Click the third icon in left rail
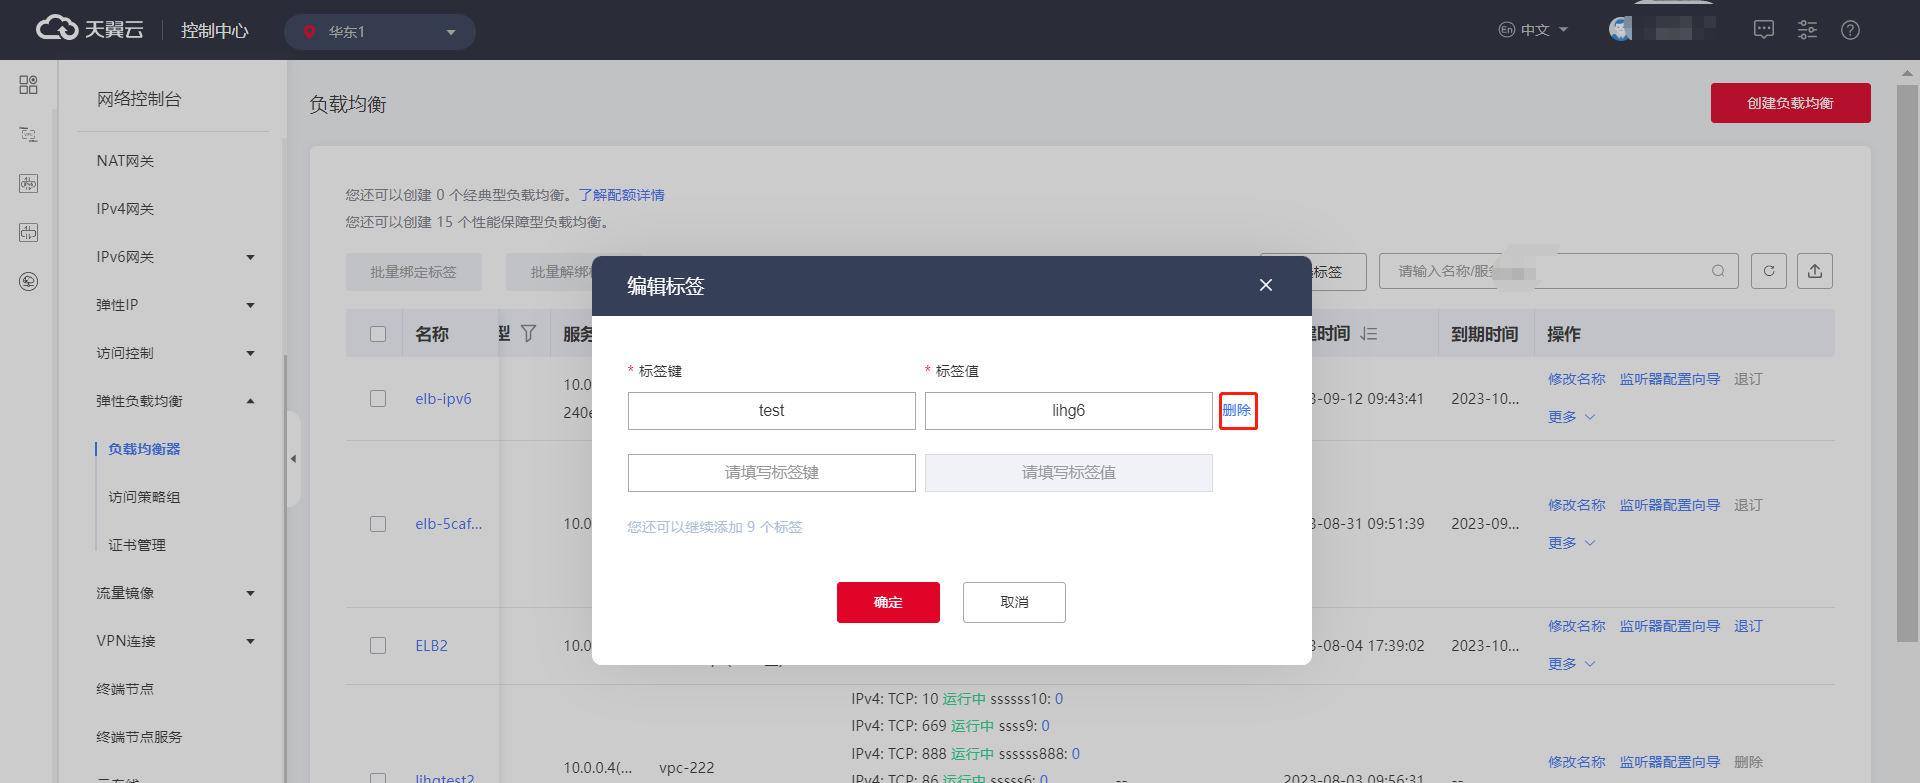1920x783 pixels. (x=28, y=183)
